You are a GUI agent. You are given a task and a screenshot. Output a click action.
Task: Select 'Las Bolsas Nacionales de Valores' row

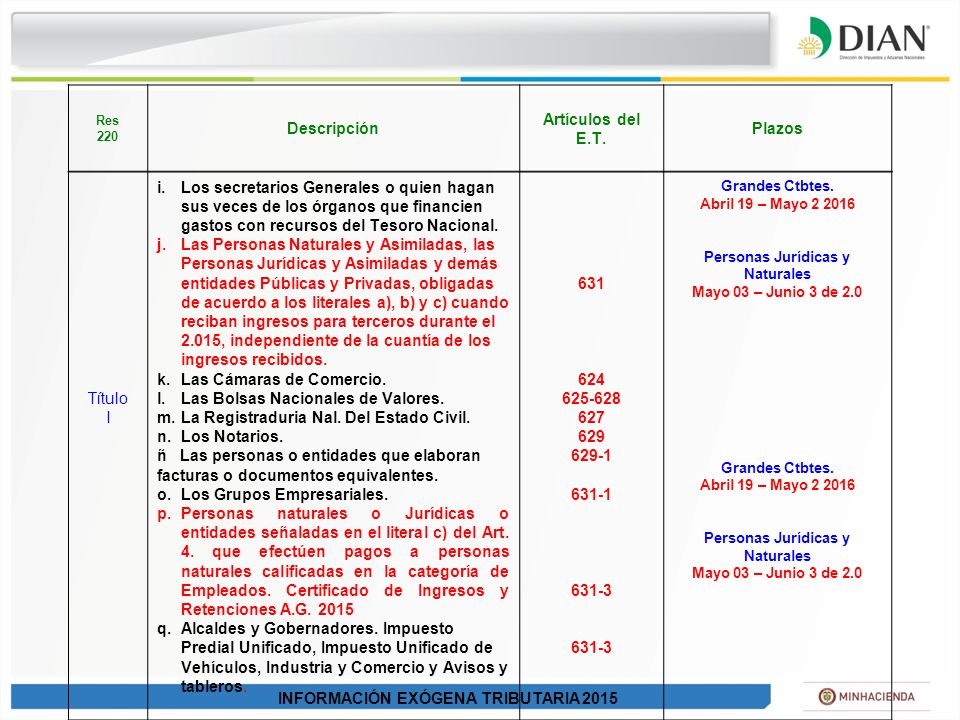click(x=300, y=398)
